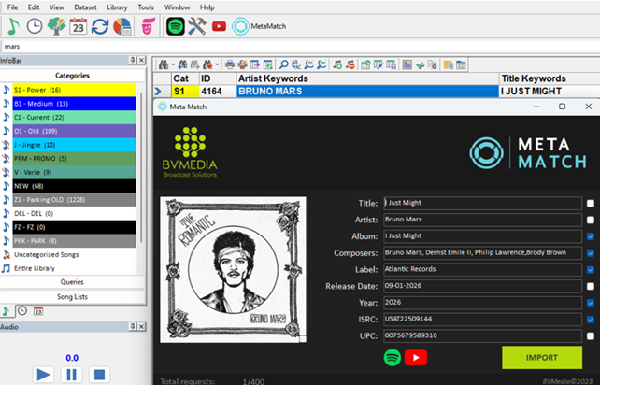Click the YouTube icon in main toolbar
Viewport: 642px width, 412px height.
219,27
